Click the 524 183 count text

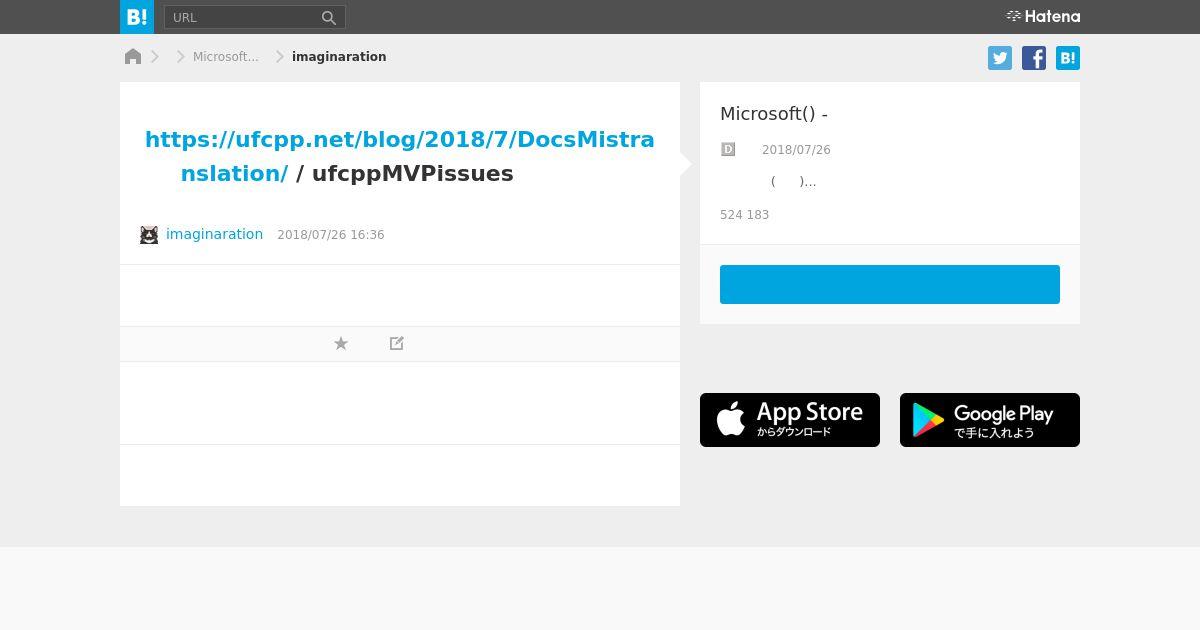coord(744,215)
